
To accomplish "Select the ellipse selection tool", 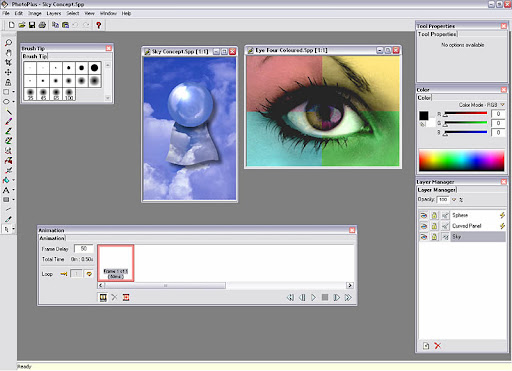I will click(6, 102).
